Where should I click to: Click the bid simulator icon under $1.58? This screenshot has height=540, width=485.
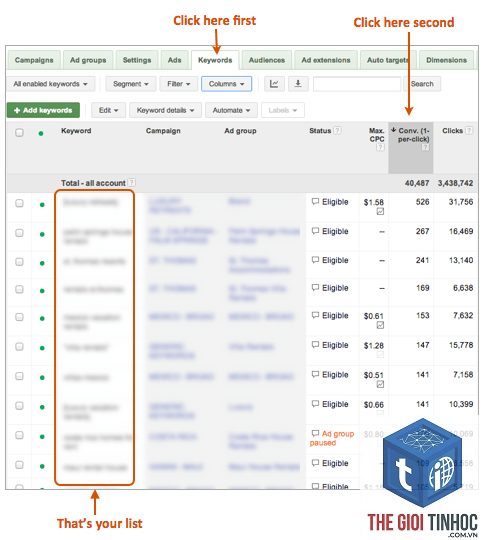tap(380, 211)
